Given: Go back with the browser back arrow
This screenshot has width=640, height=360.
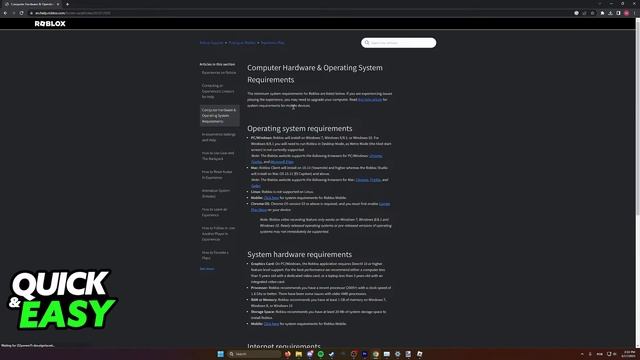Looking at the screenshot, I should [x=5, y=13].
